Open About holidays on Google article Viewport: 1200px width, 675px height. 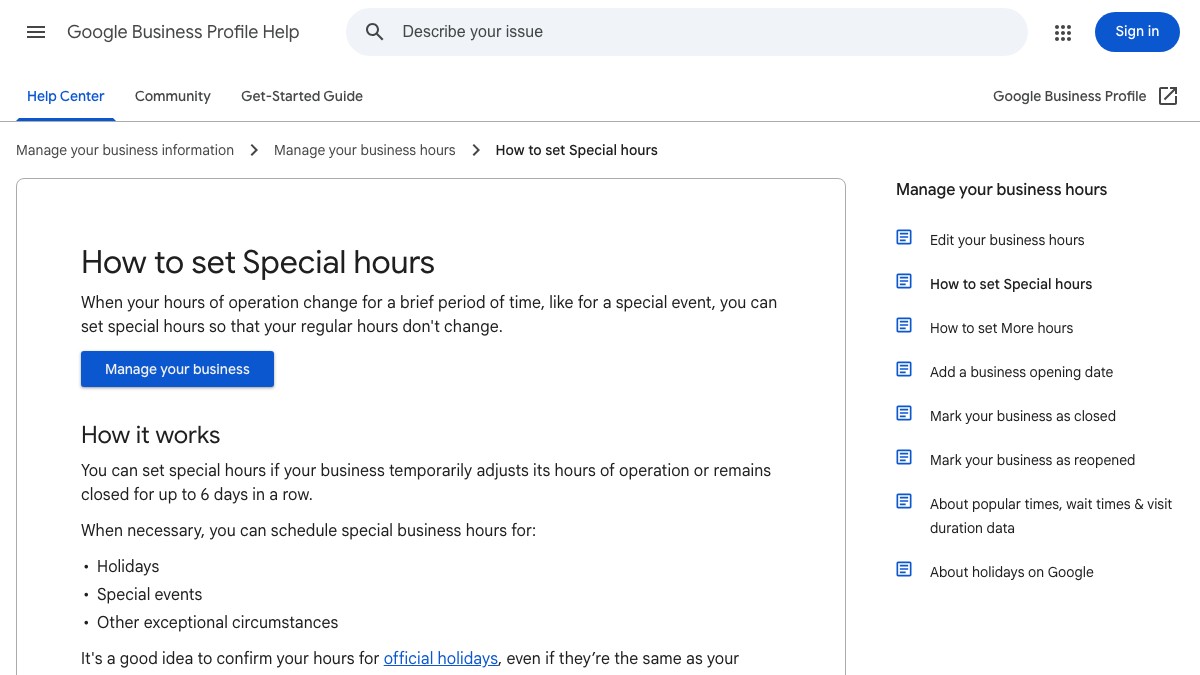pos(1012,572)
